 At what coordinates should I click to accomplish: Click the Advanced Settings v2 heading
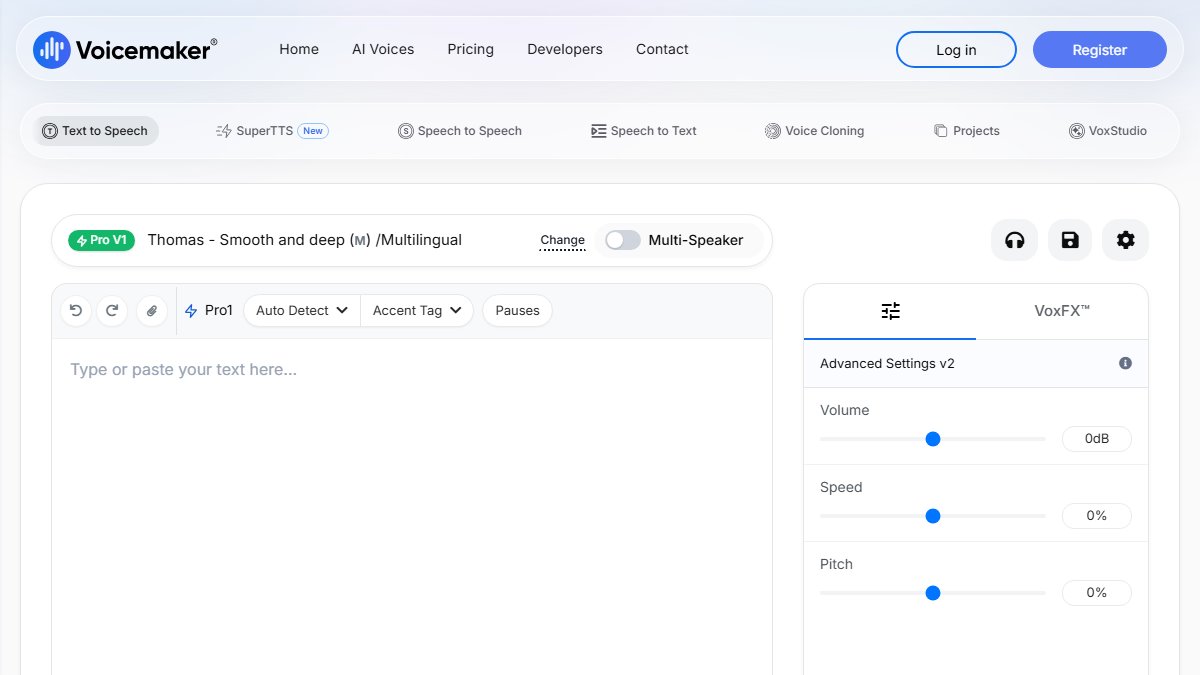coord(887,363)
